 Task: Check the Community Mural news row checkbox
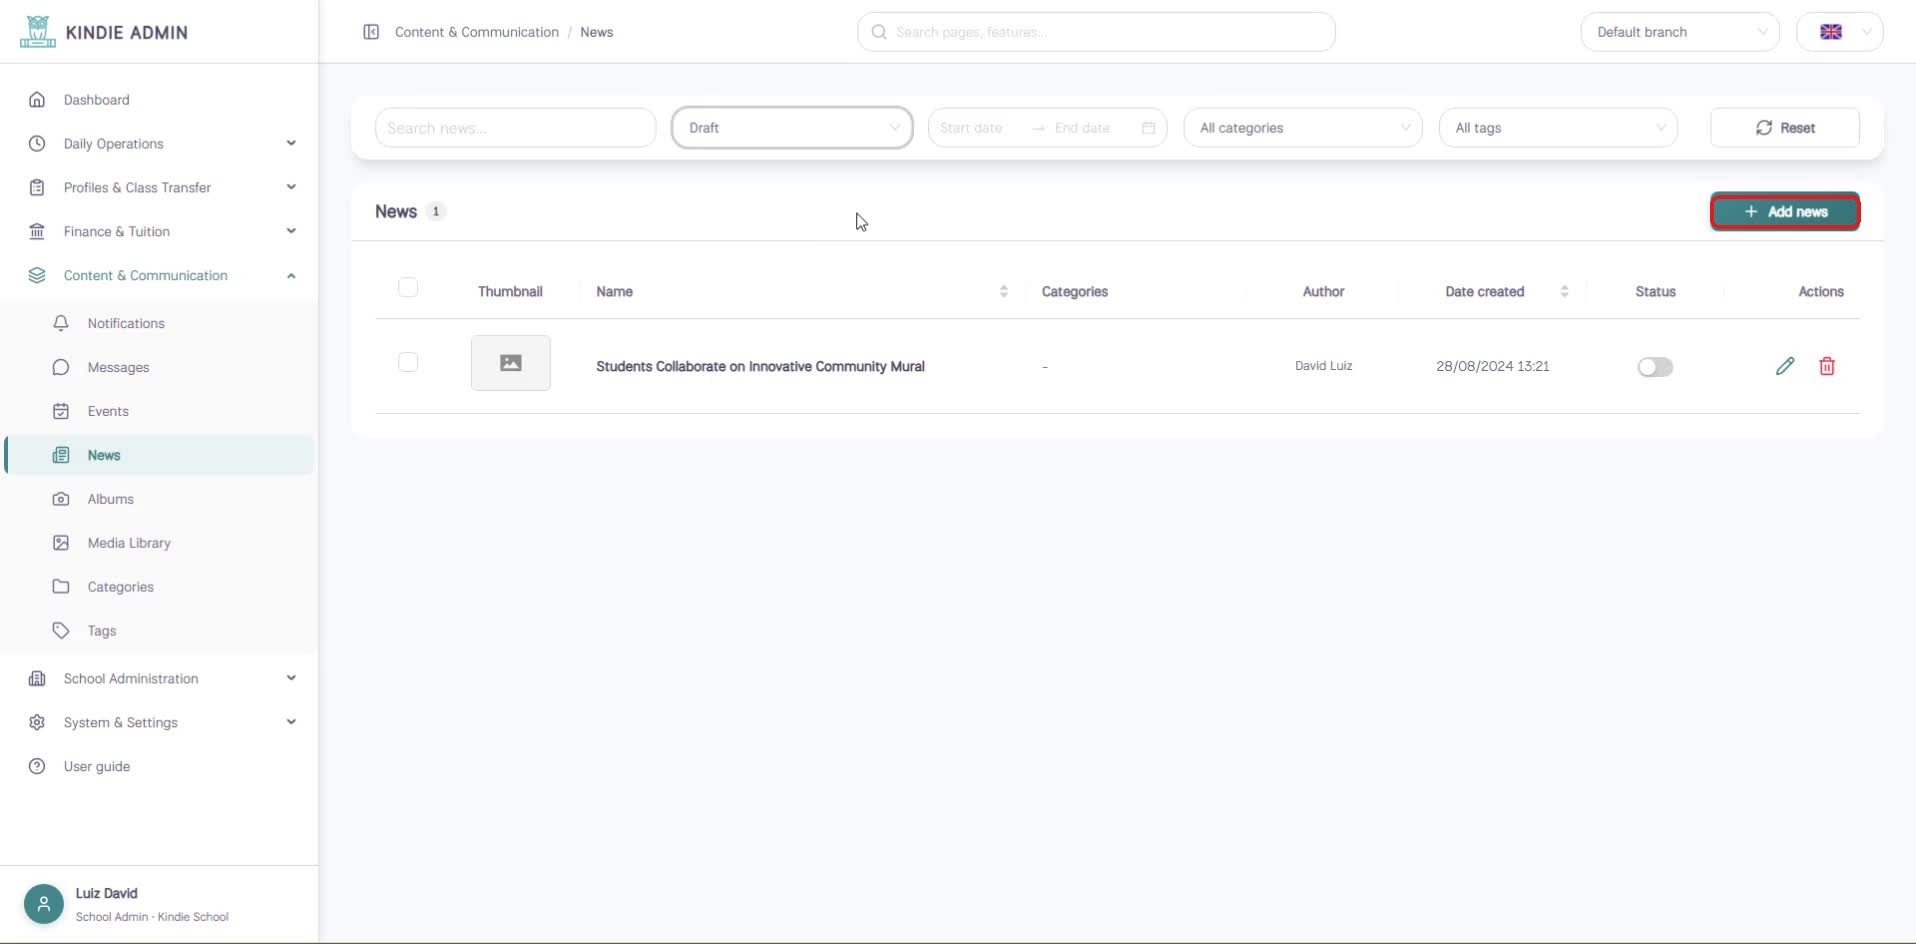tap(408, 362)
